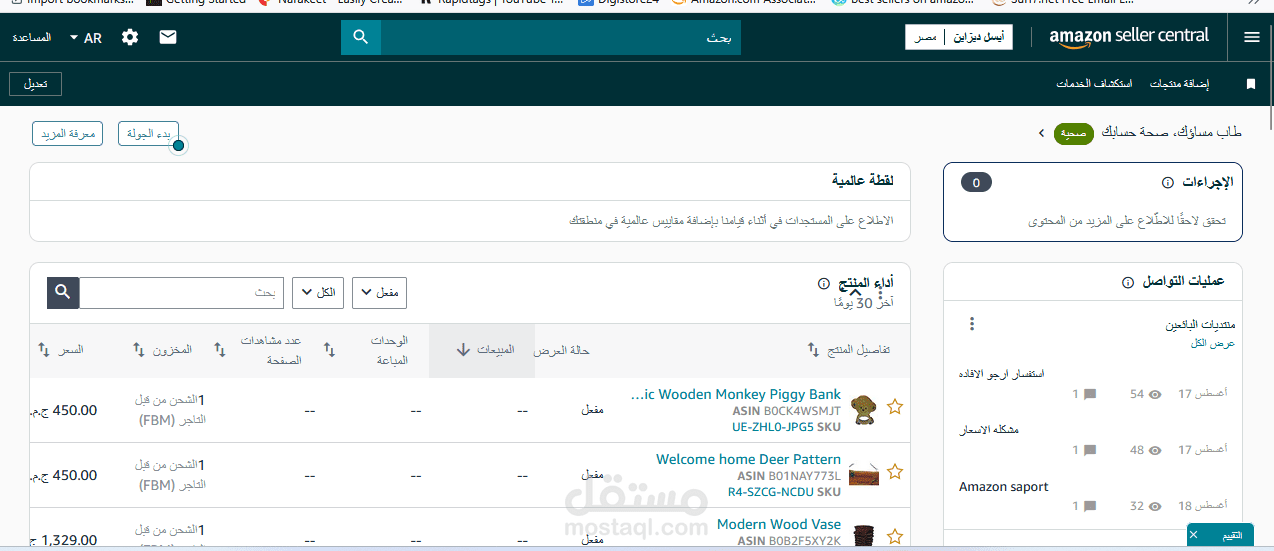Click the views eye icon on استفسار ارجو الافاده
Viewport: 1274px width, 551px height.
coord(1156,394)
